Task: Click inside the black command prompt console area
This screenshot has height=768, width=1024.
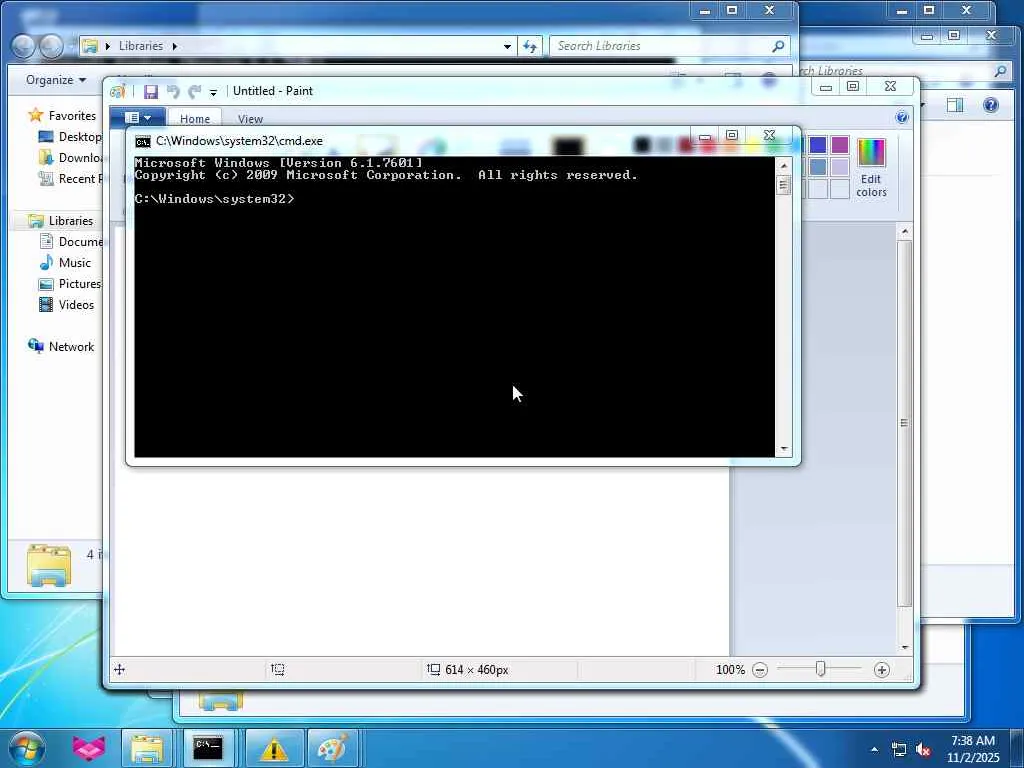Action: 455,307
